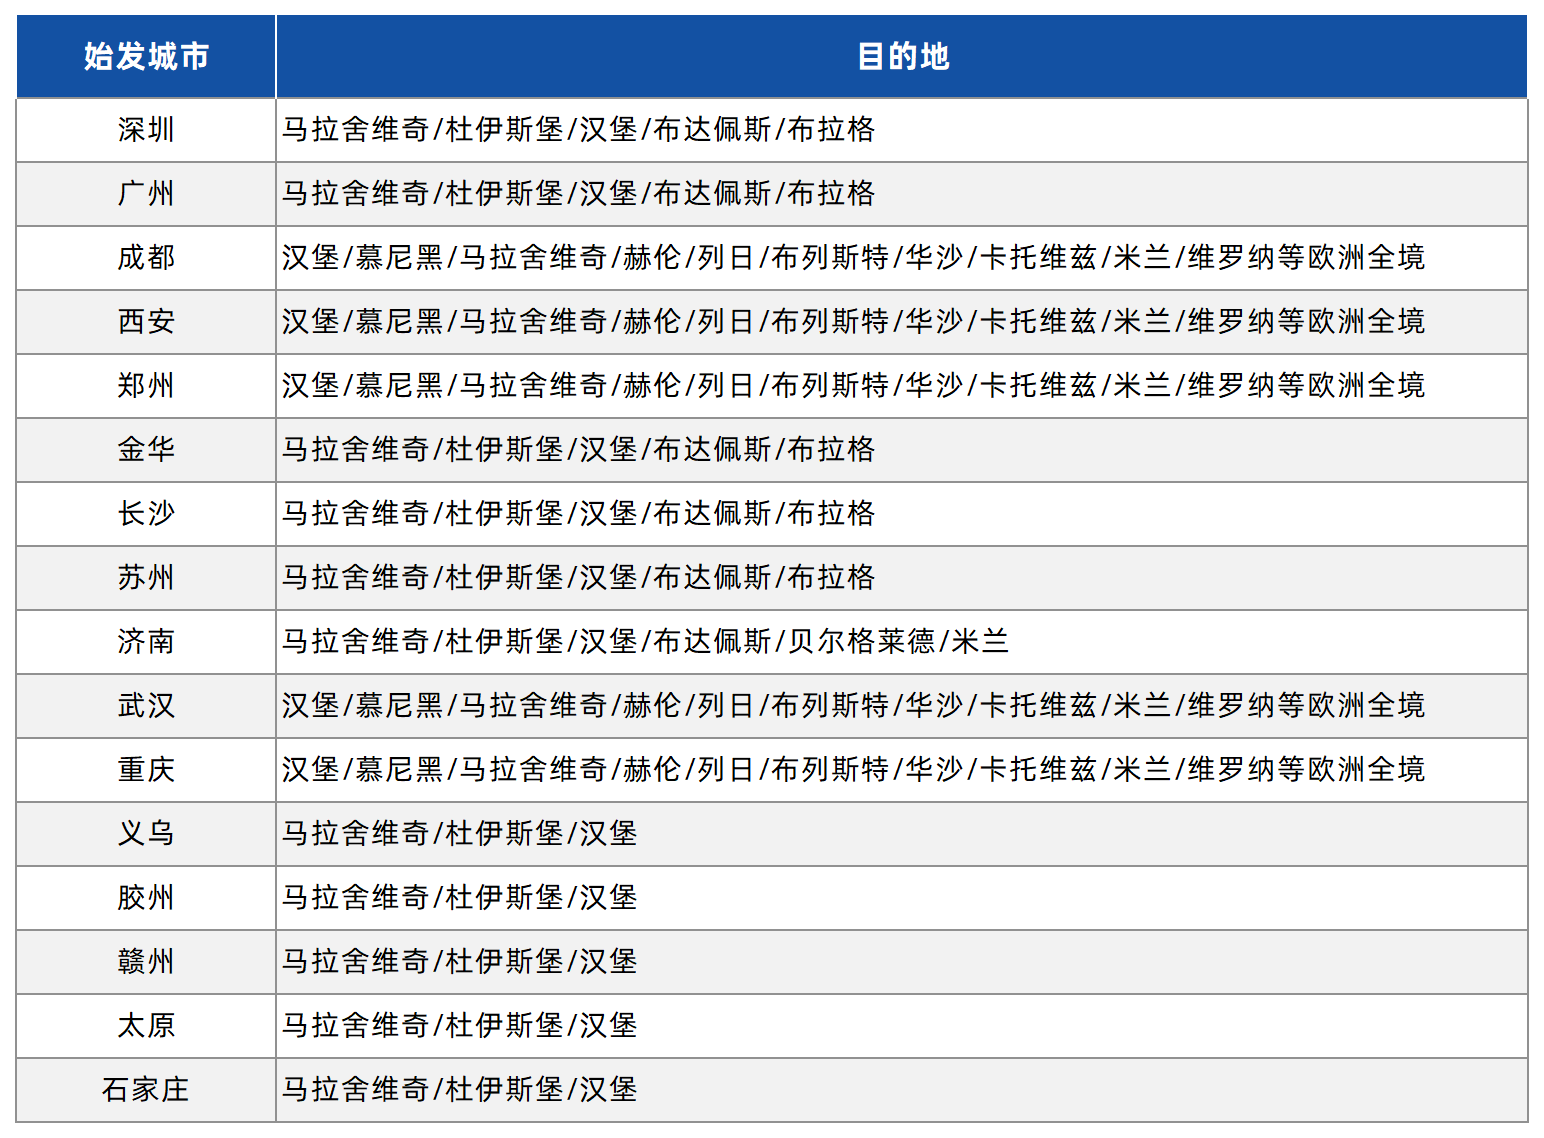Click the destination cell in 广州 row
The image size is (1544, 1138).
coord(902,194)
